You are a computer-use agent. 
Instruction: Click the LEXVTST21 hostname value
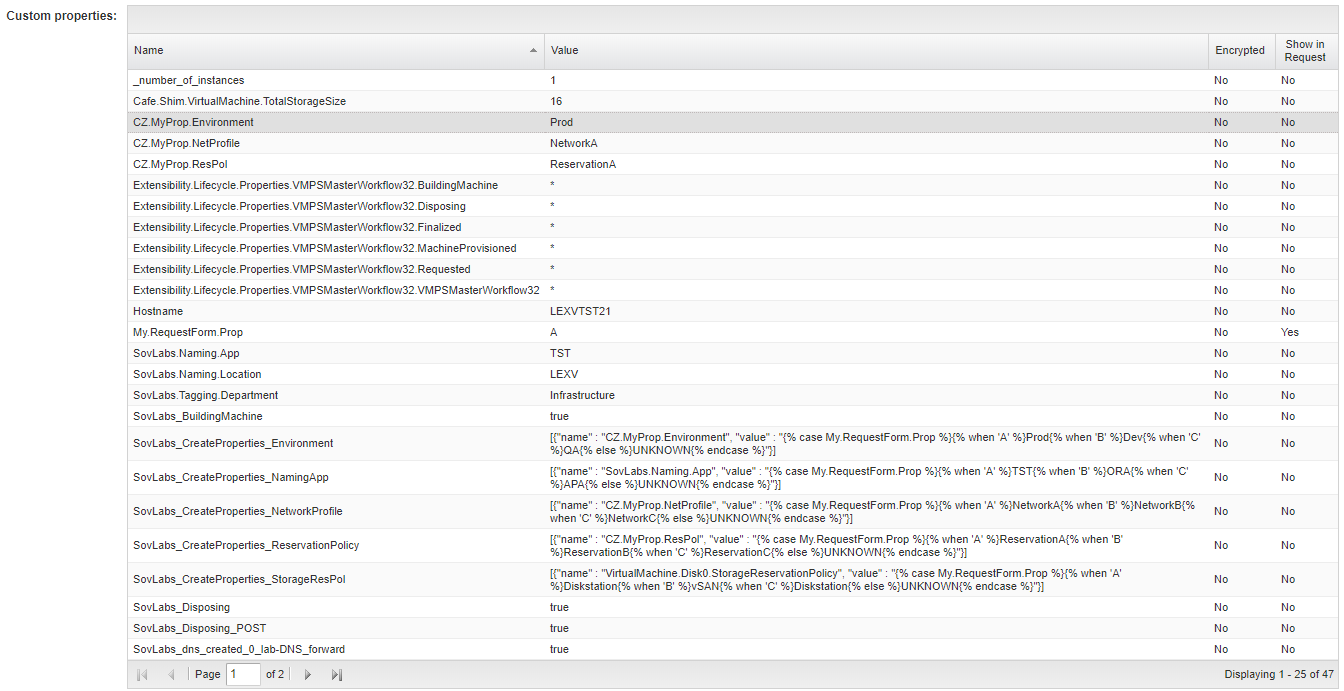pos(580,311)
